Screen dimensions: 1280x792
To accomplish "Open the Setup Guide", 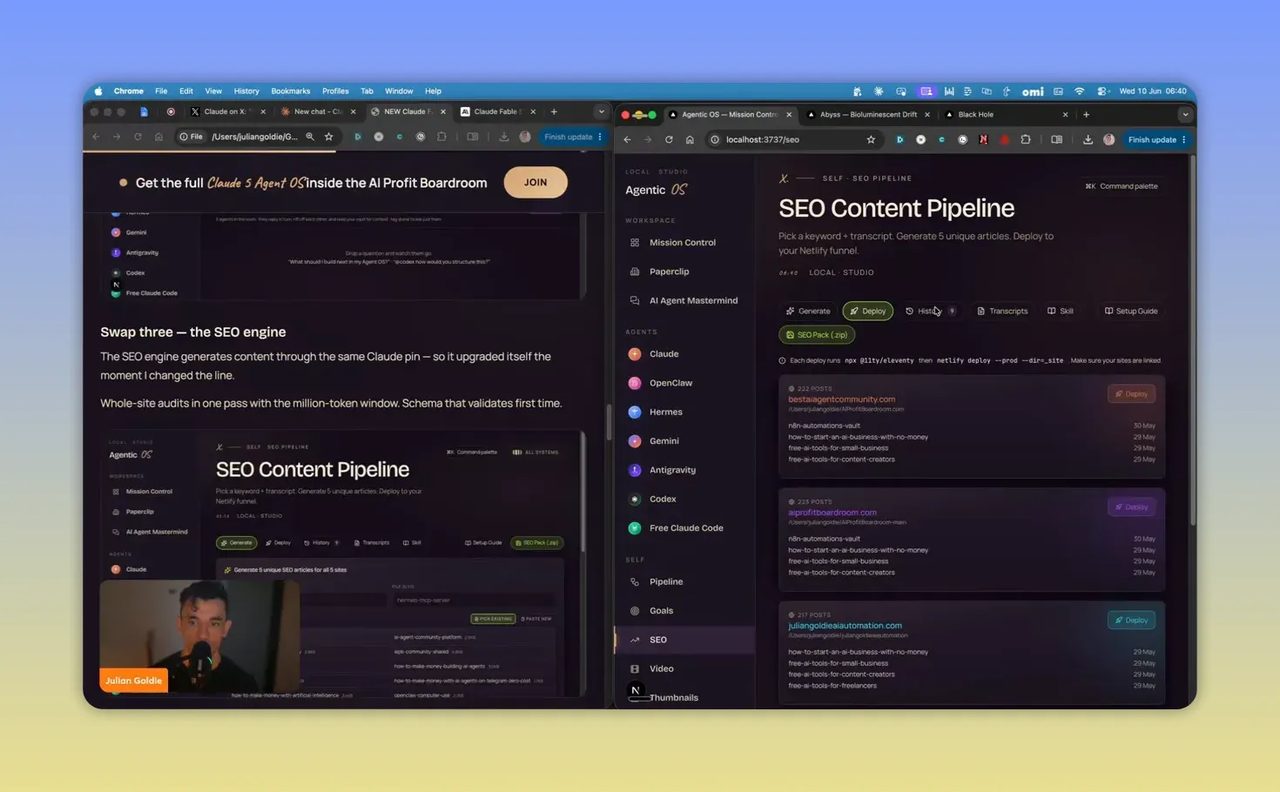I will [x=1131, y=311].
